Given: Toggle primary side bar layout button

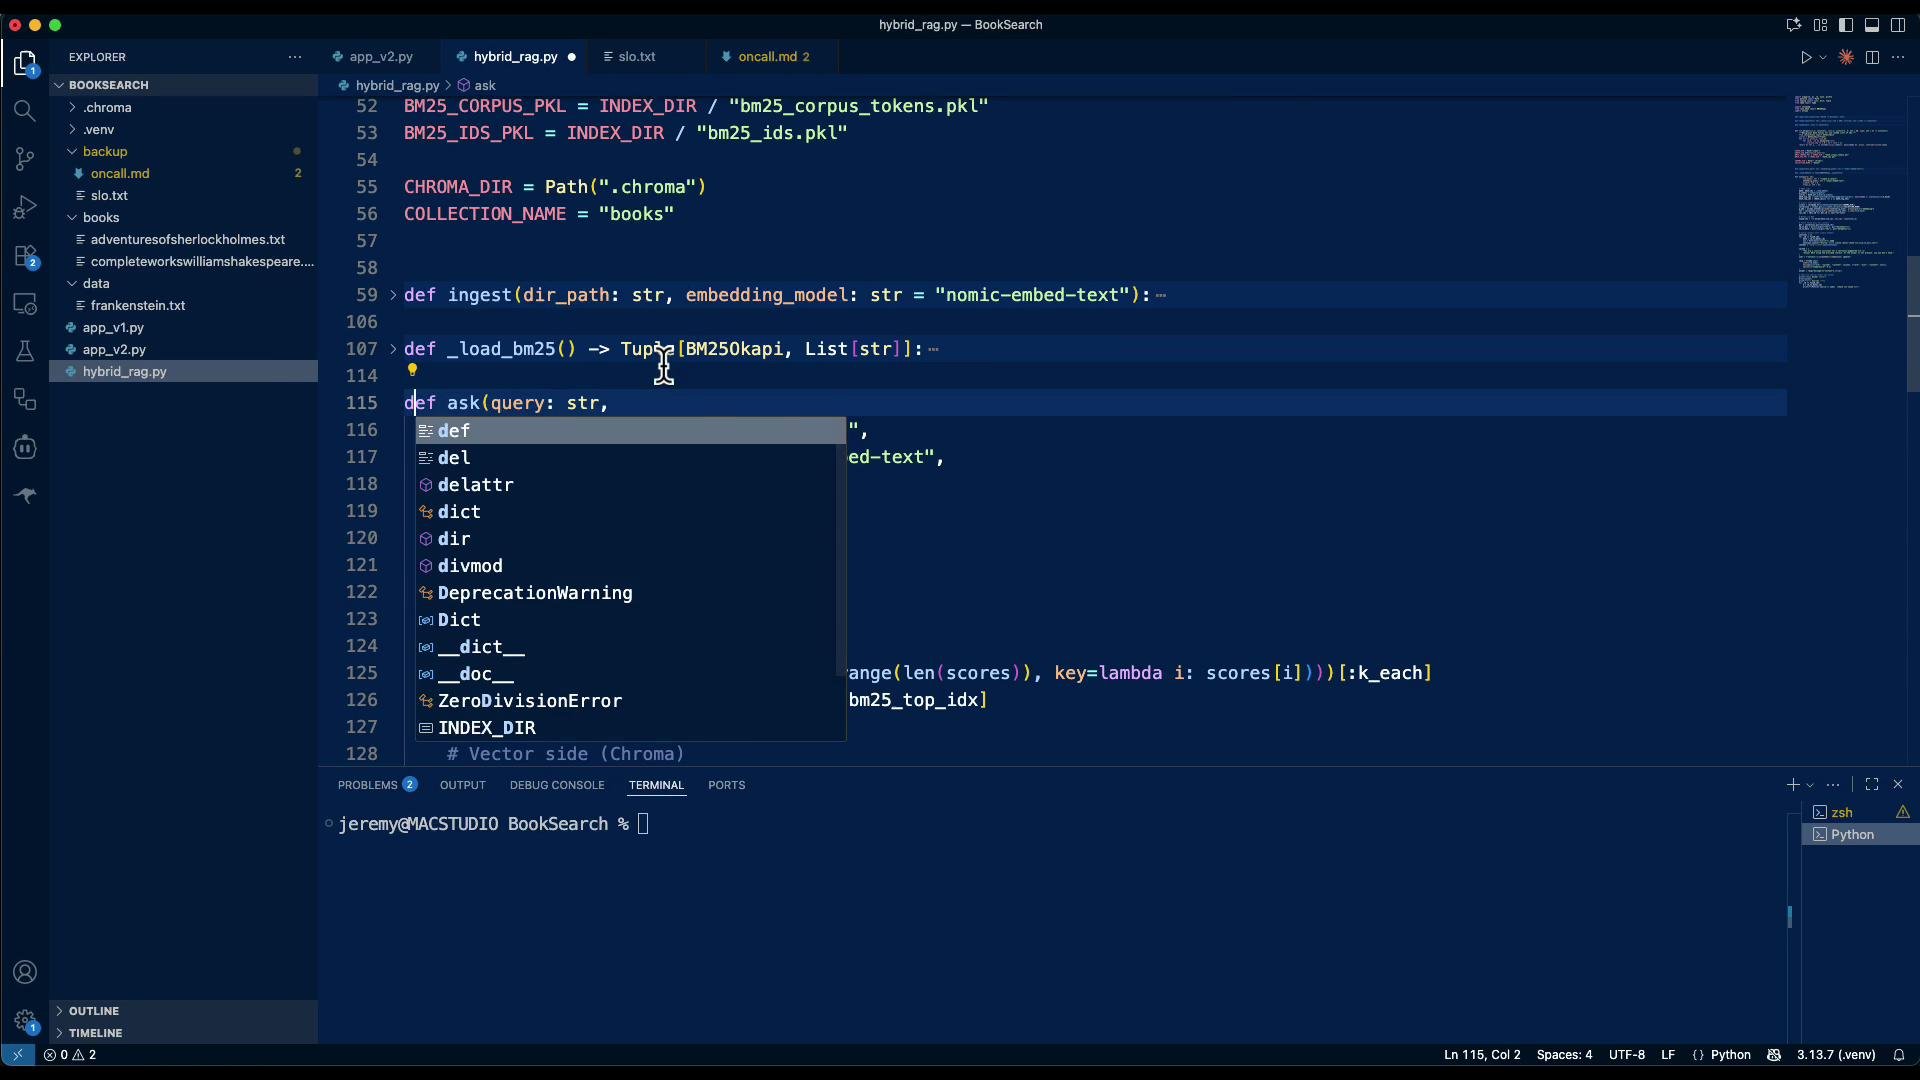Looking at the screenshot, I should pyautogui.click(x=1847, y=25).
